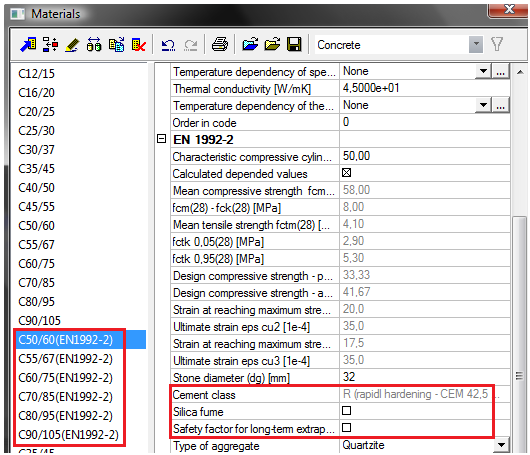Click the Save floppy disk icon

point(294,44)
